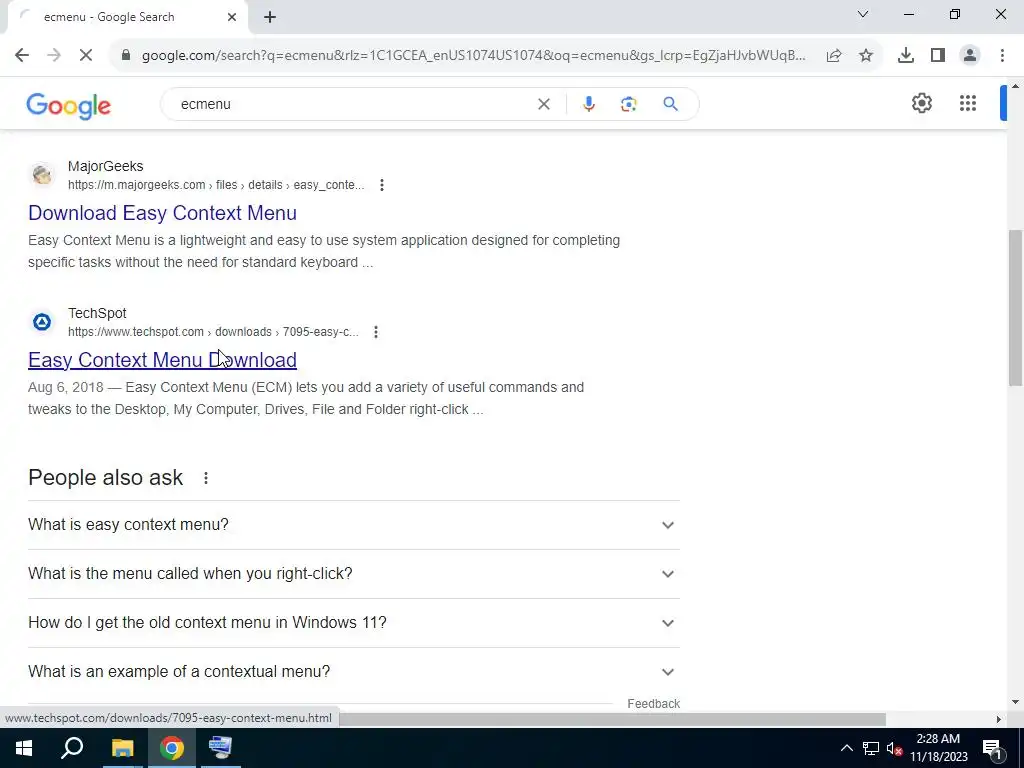Open 'Easy Context Menu Download' result
The image size is (1024, 768).
pos(163,360)
